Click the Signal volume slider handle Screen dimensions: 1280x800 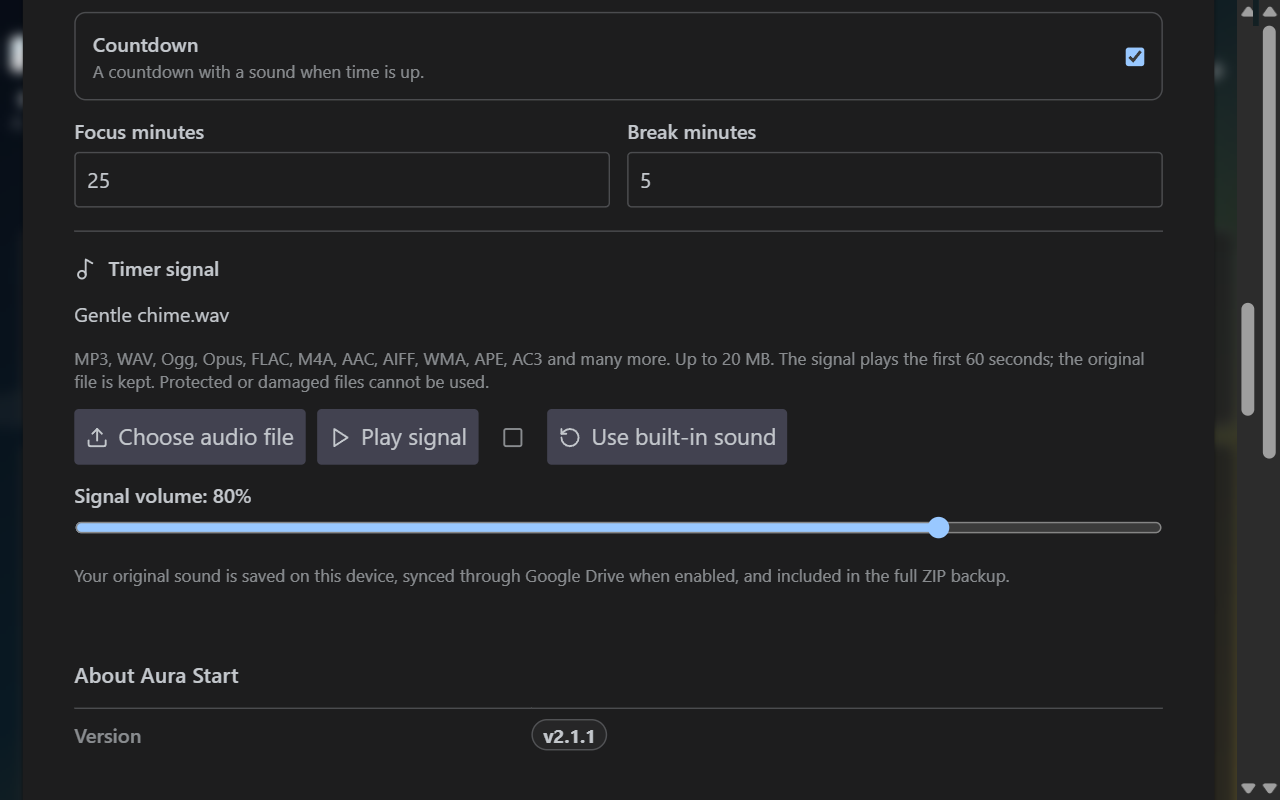click(x=938, y=528)
